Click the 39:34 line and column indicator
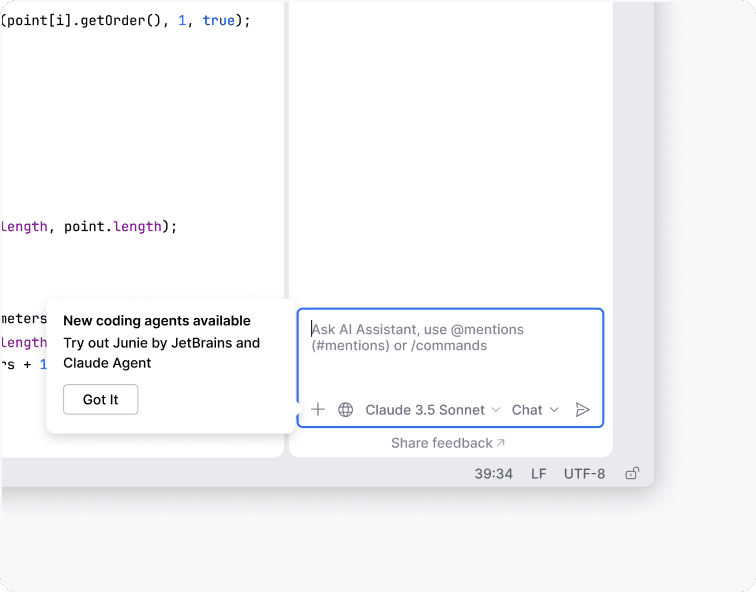The image size is (756, 592). 493,473
